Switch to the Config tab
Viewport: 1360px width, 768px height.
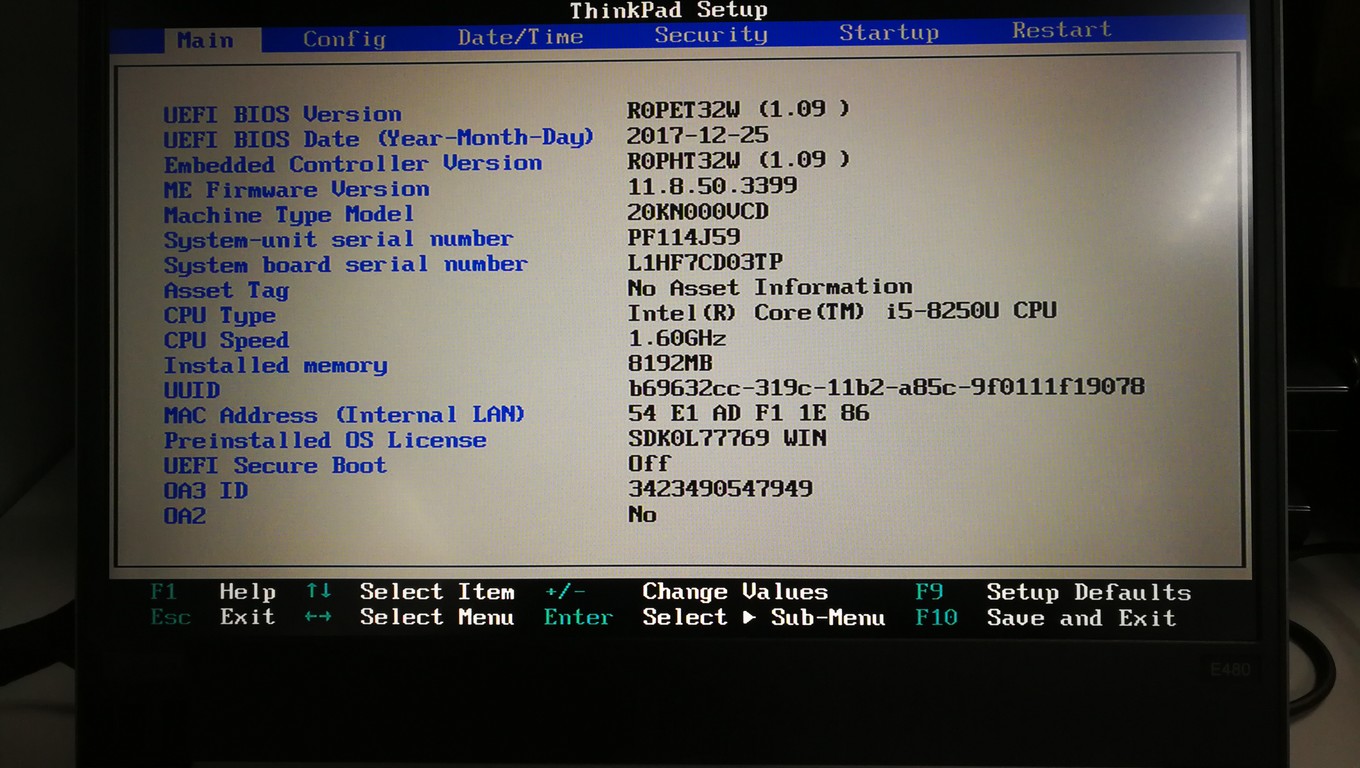(344, 39)
